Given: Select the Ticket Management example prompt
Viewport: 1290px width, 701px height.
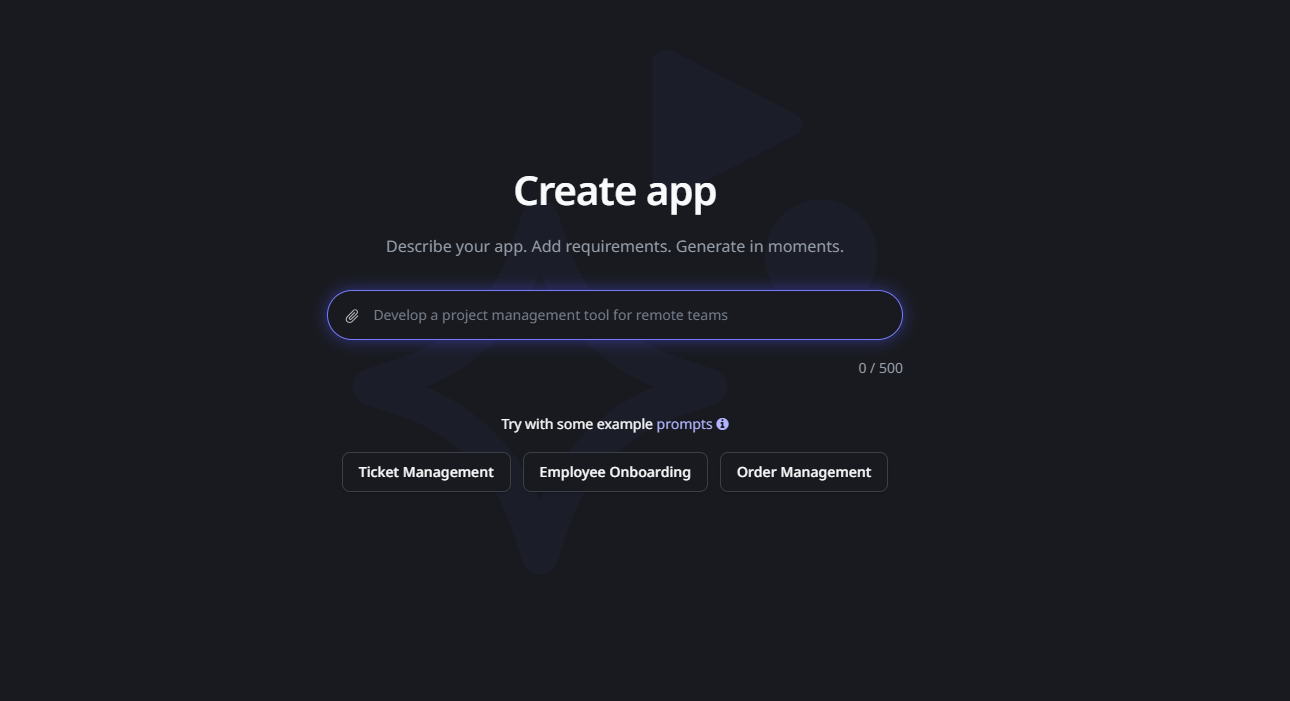Looking at the screenshot, I should click(426, 472).
